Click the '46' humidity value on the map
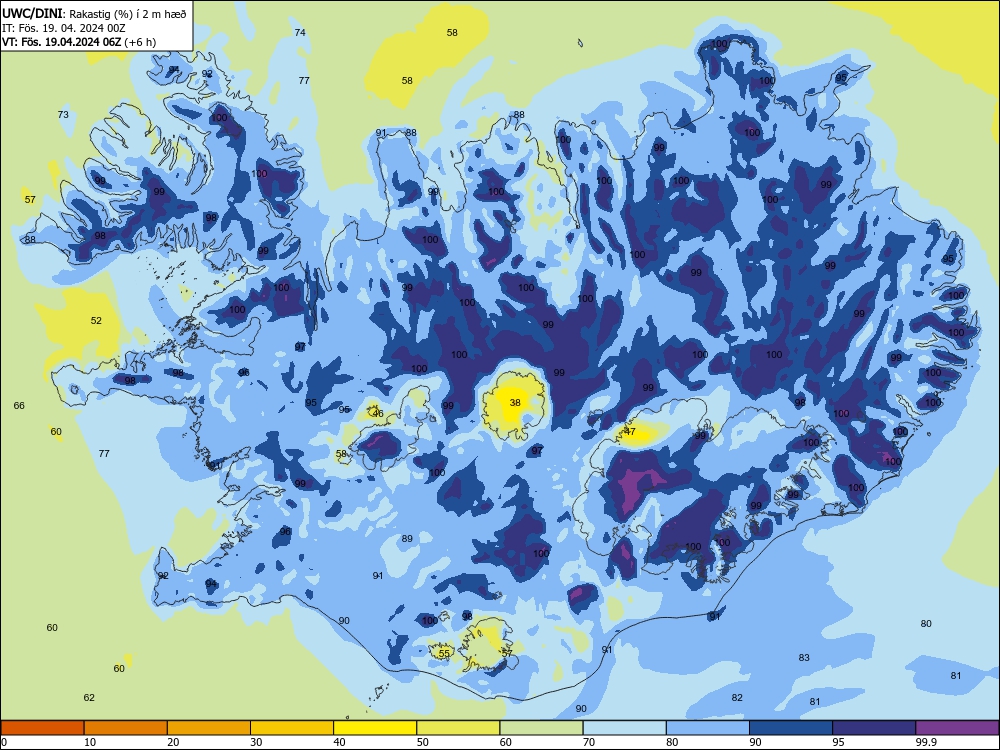 coord(378,414)
